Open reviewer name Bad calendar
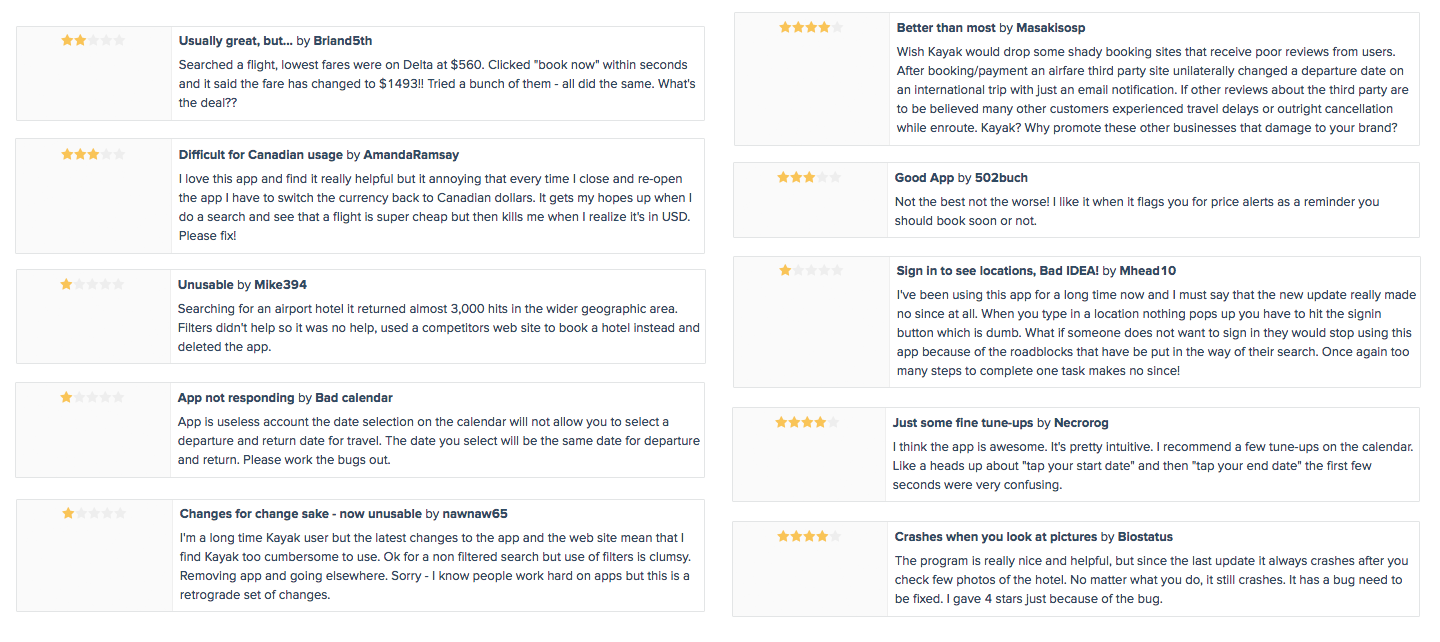 tap(354, 398)
